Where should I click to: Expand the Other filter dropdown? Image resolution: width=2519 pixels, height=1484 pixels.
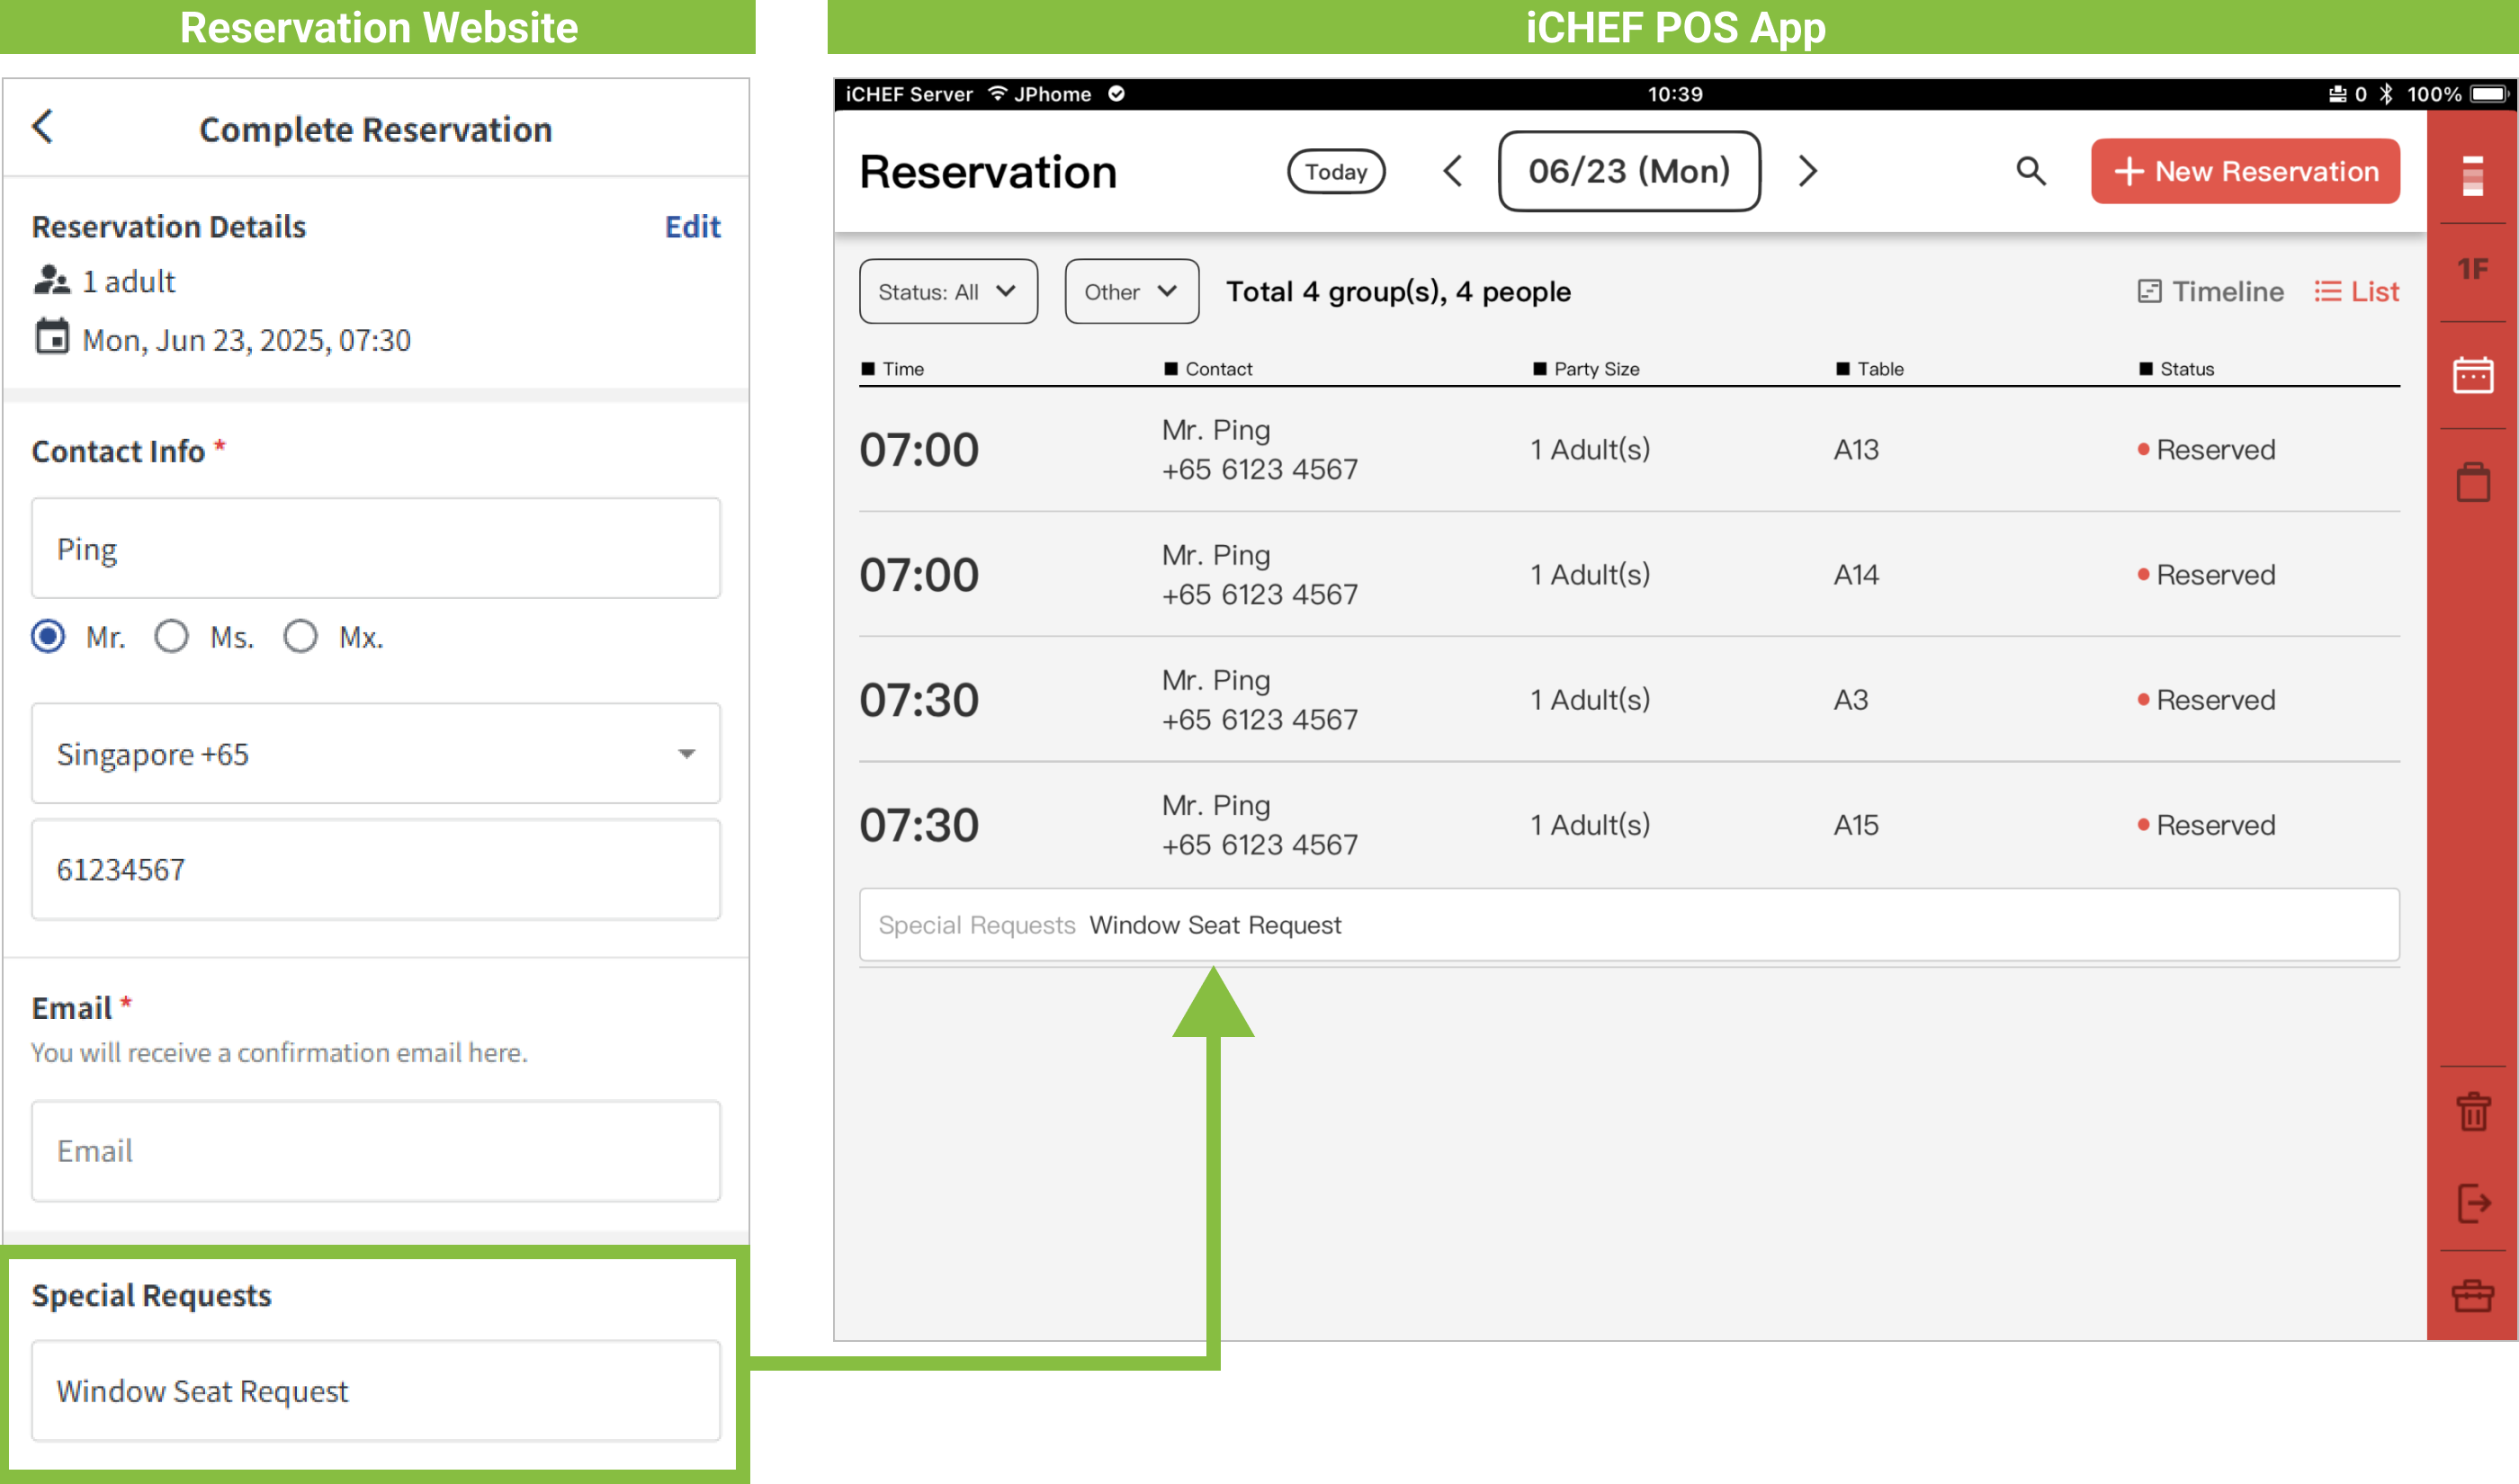click(1131, 292)
